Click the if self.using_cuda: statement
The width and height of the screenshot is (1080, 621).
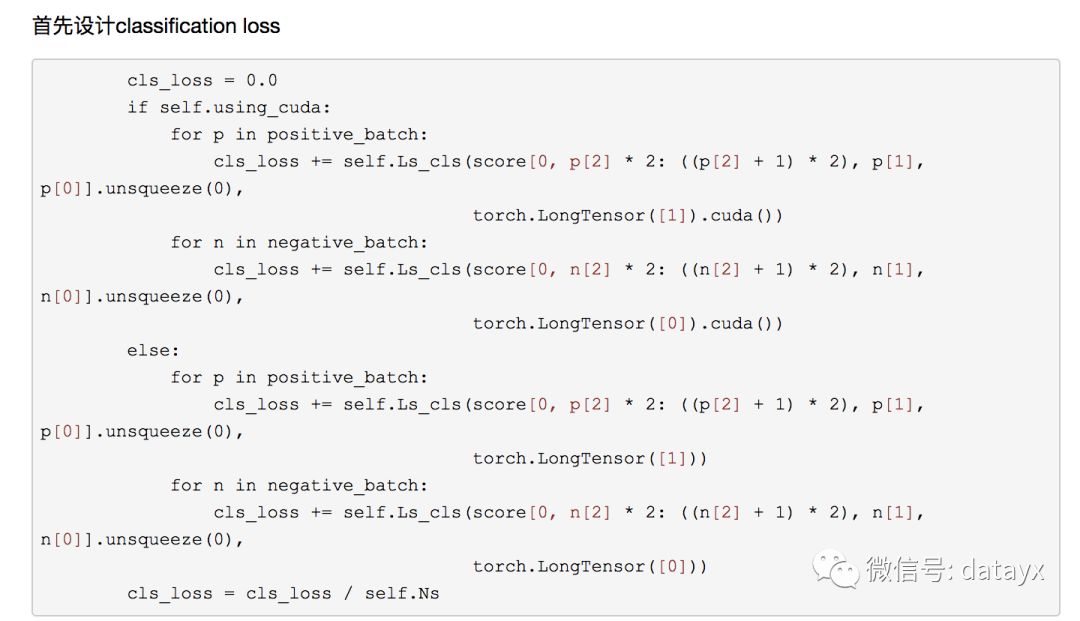coord(229,107)
